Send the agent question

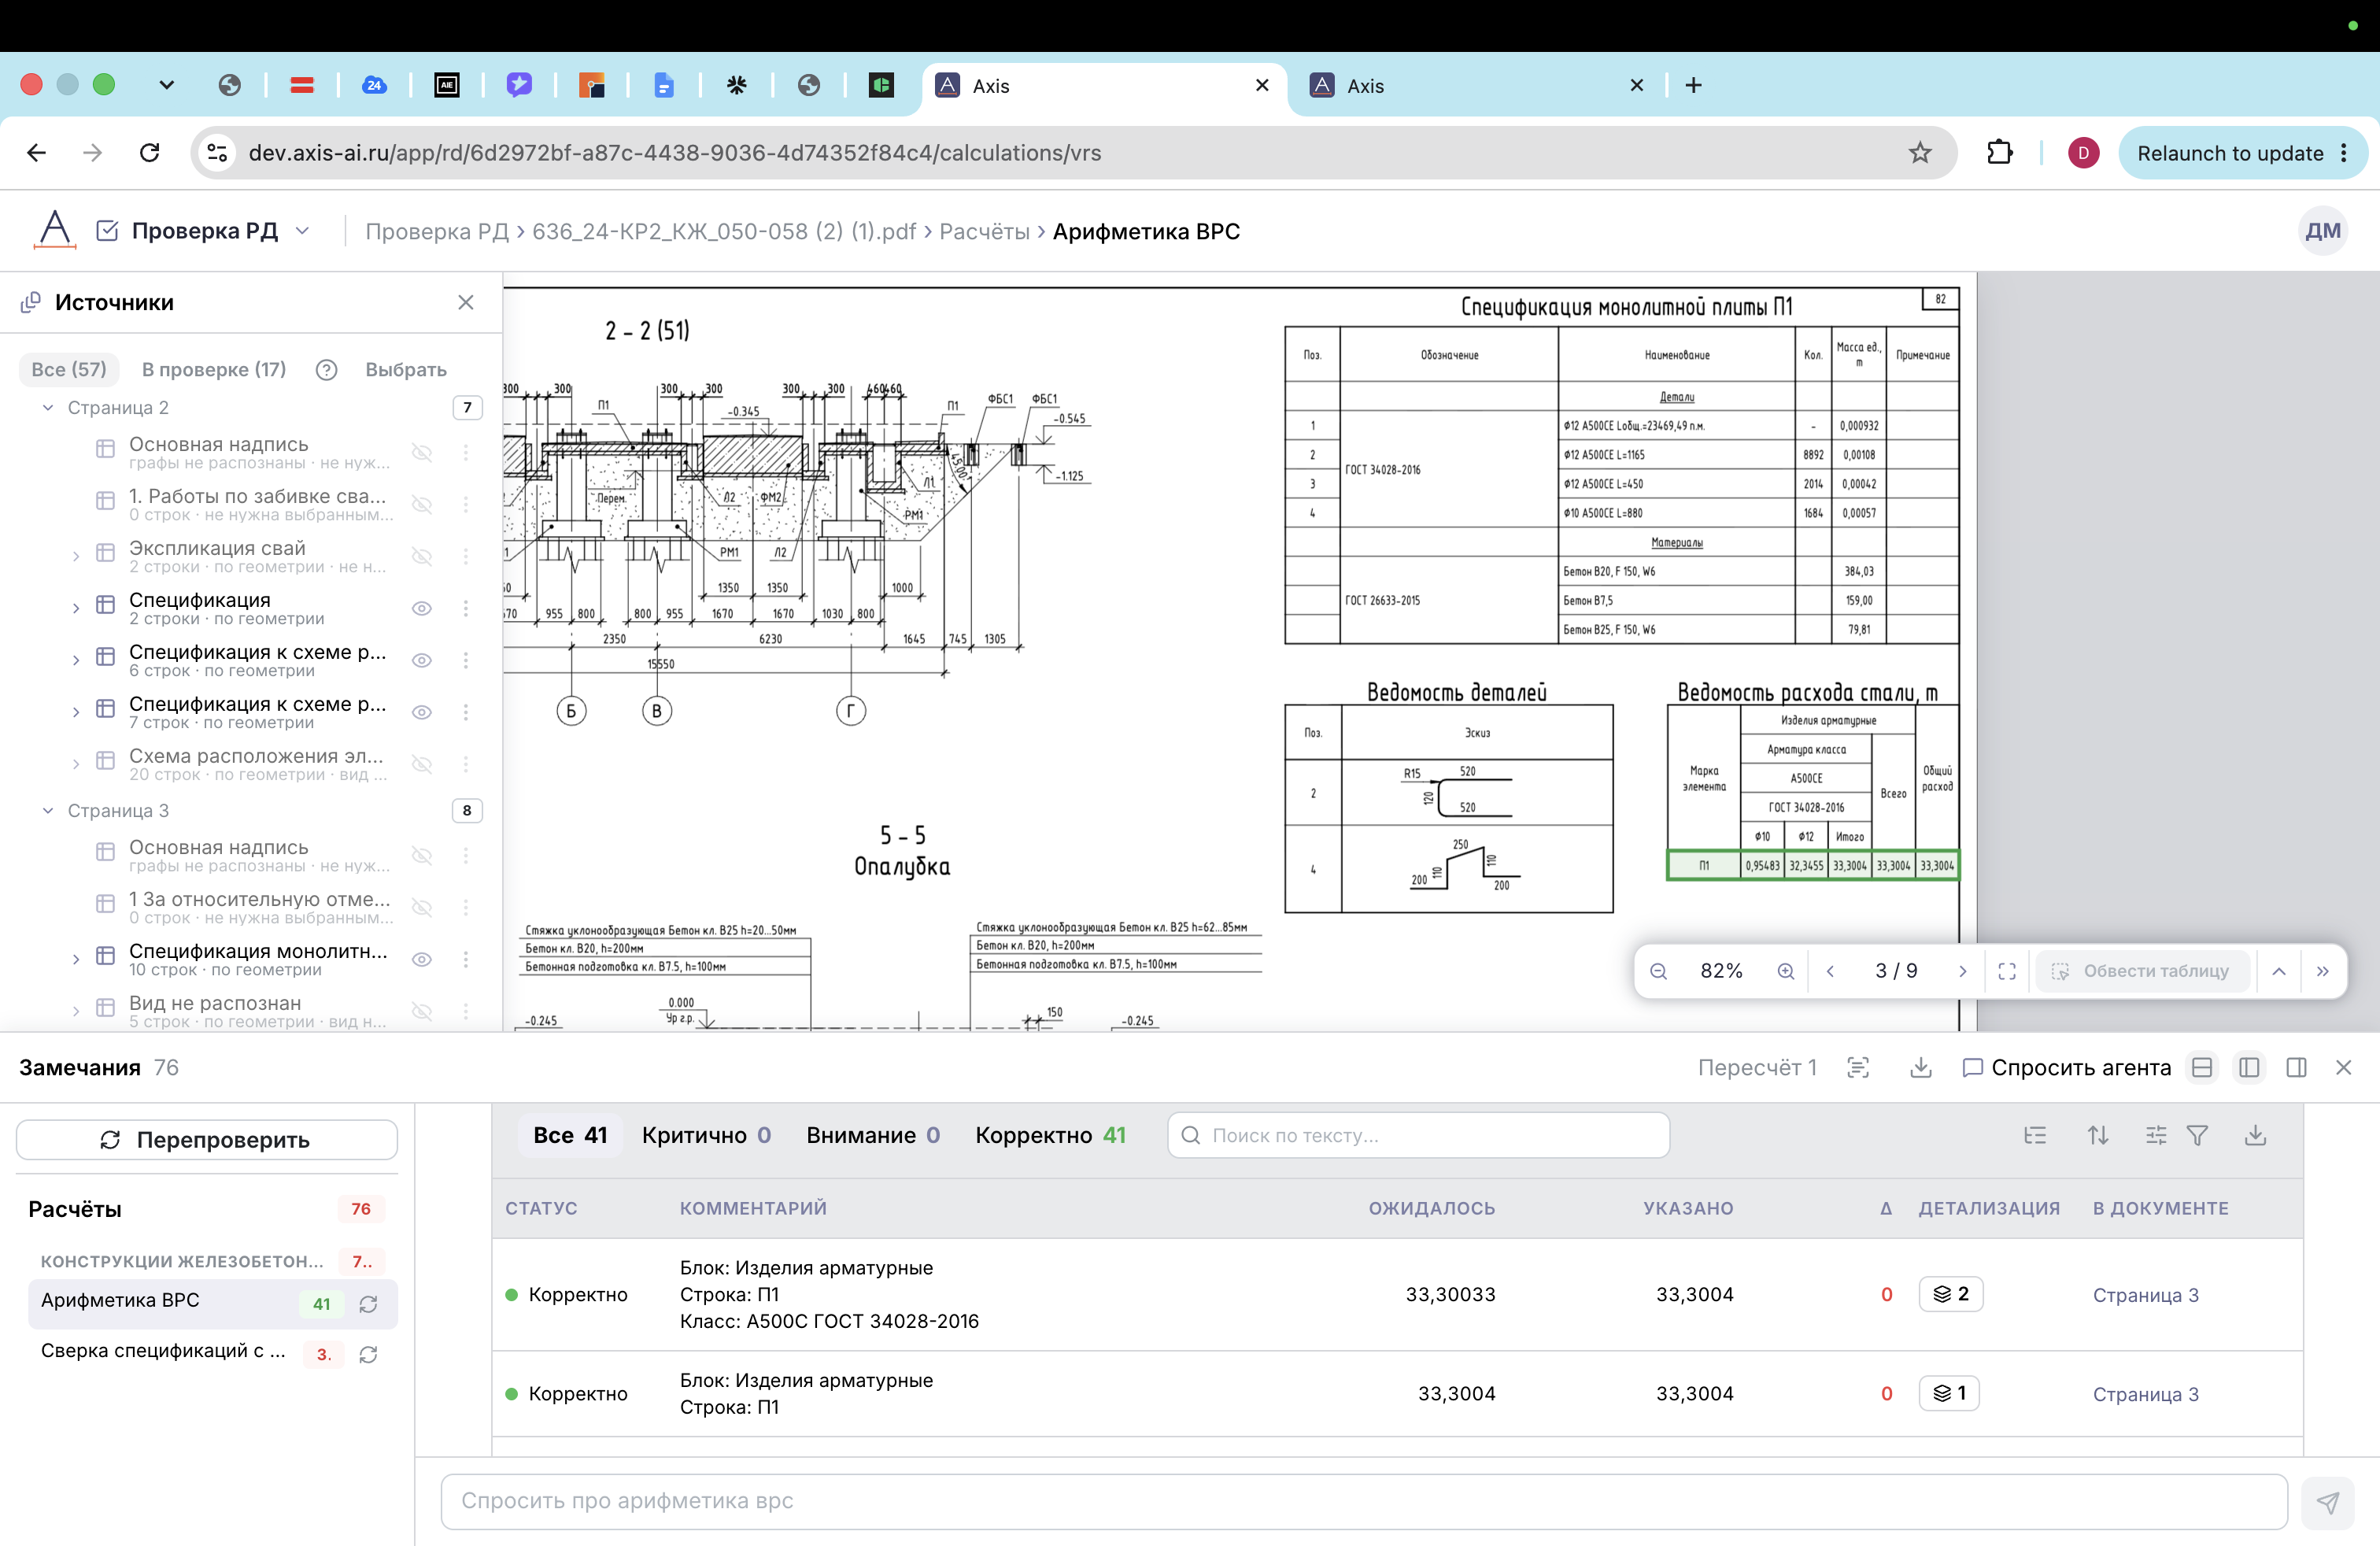(2327, 1502)
